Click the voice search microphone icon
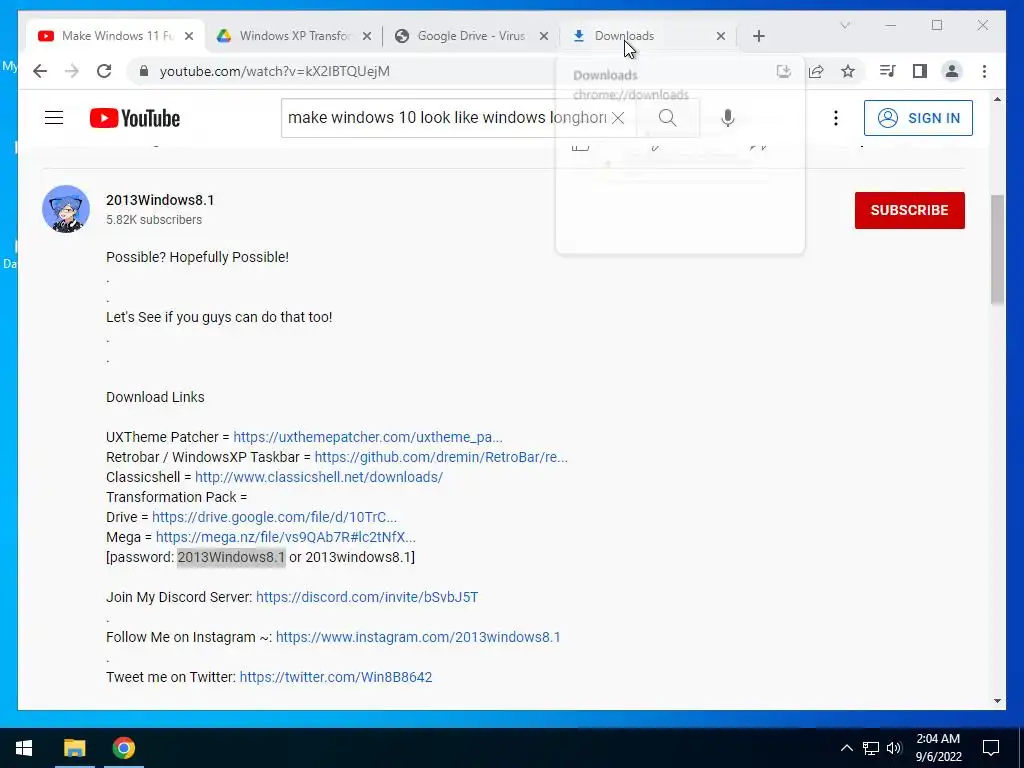Image resolution: width=1024 pixels, height=768 pixels. click(x=728, y=118)
